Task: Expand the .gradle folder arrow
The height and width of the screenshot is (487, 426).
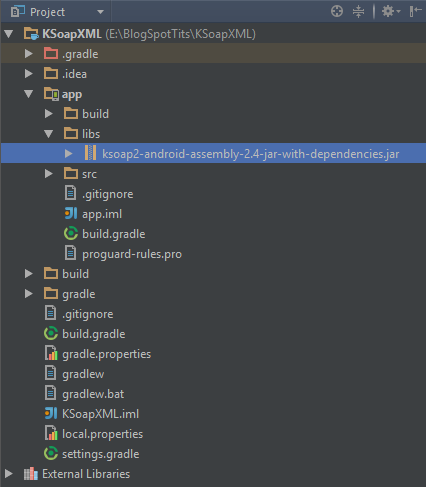Action: point(29,54)
